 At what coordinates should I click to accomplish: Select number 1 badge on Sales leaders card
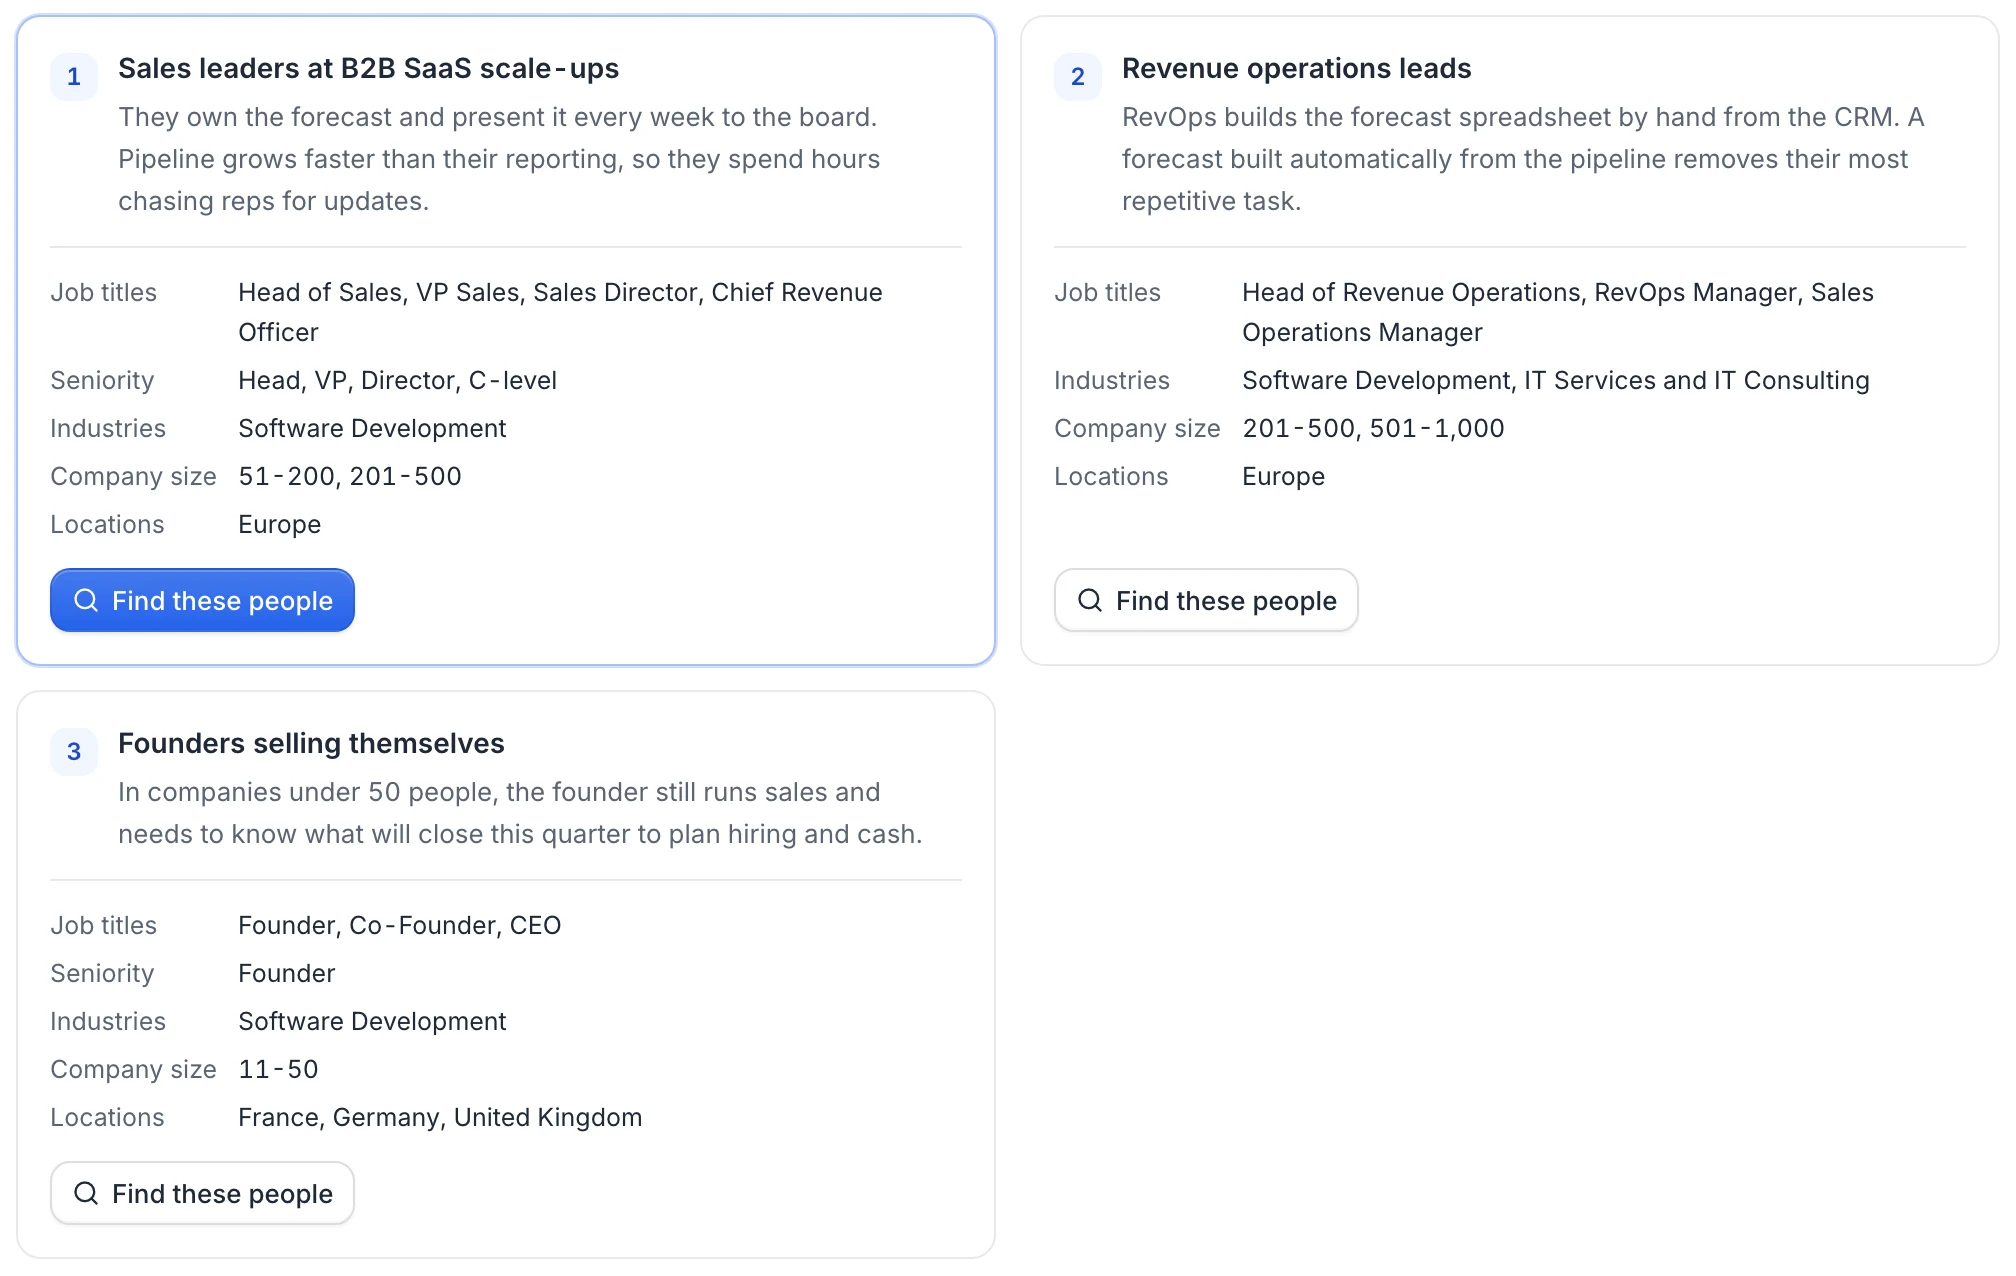74,77
